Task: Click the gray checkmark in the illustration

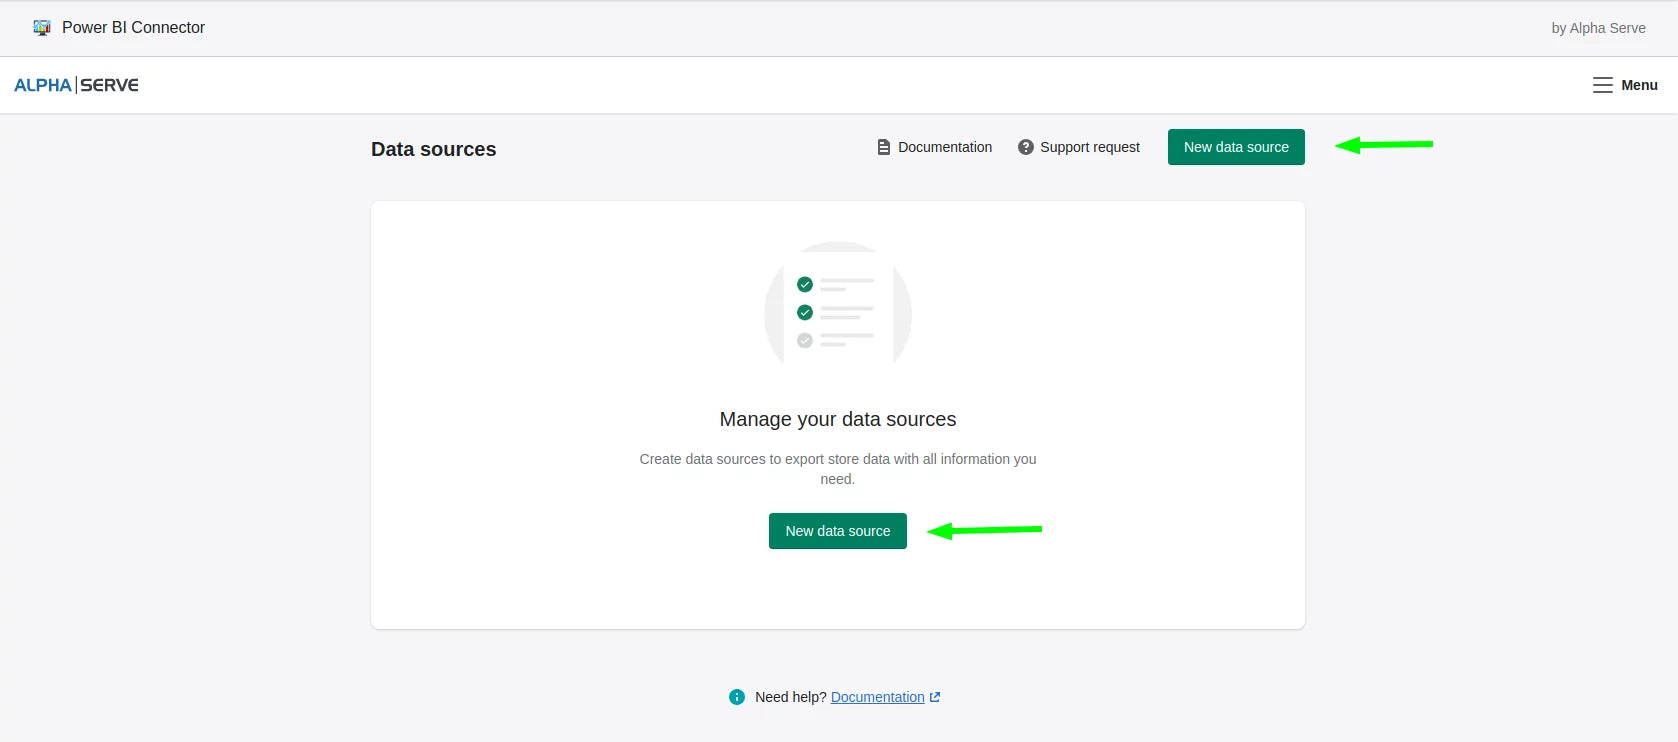Action: (805, 341)
